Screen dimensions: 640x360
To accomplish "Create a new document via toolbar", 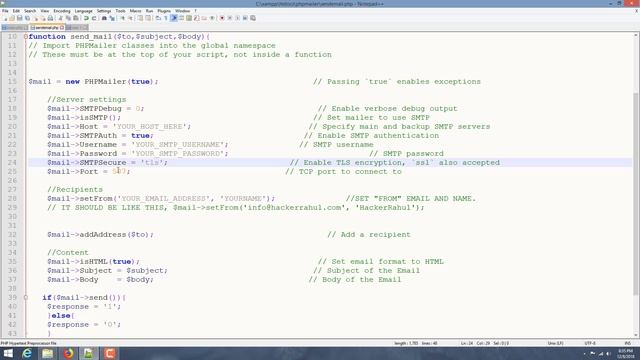I will 5,18.
